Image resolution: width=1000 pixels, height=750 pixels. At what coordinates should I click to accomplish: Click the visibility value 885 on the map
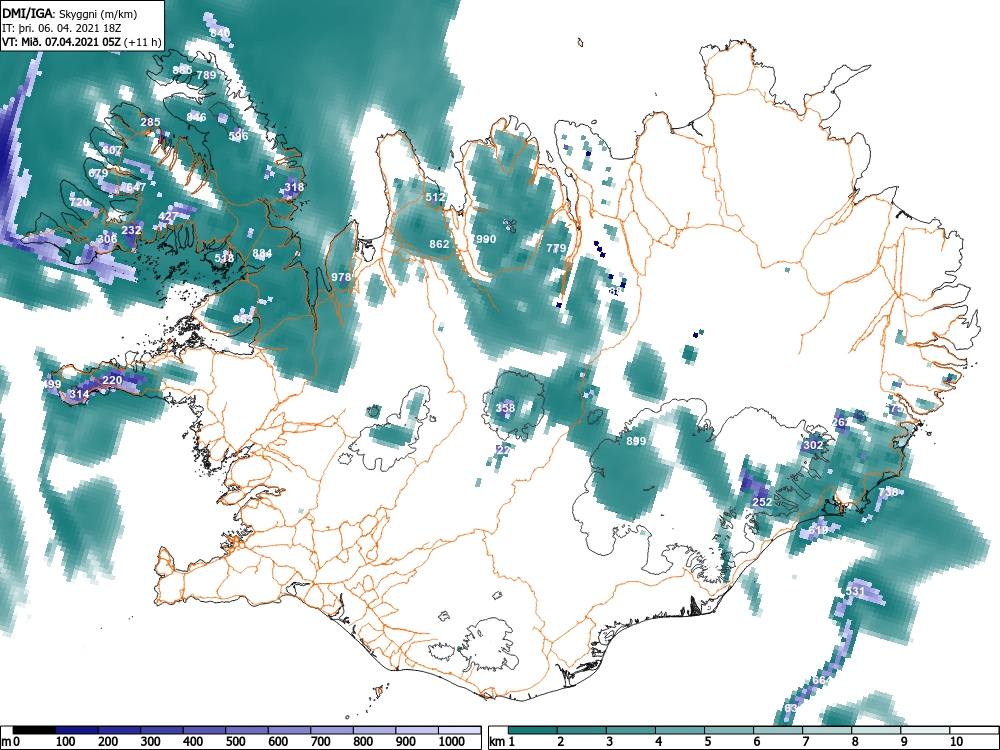(x=182, y=70)
